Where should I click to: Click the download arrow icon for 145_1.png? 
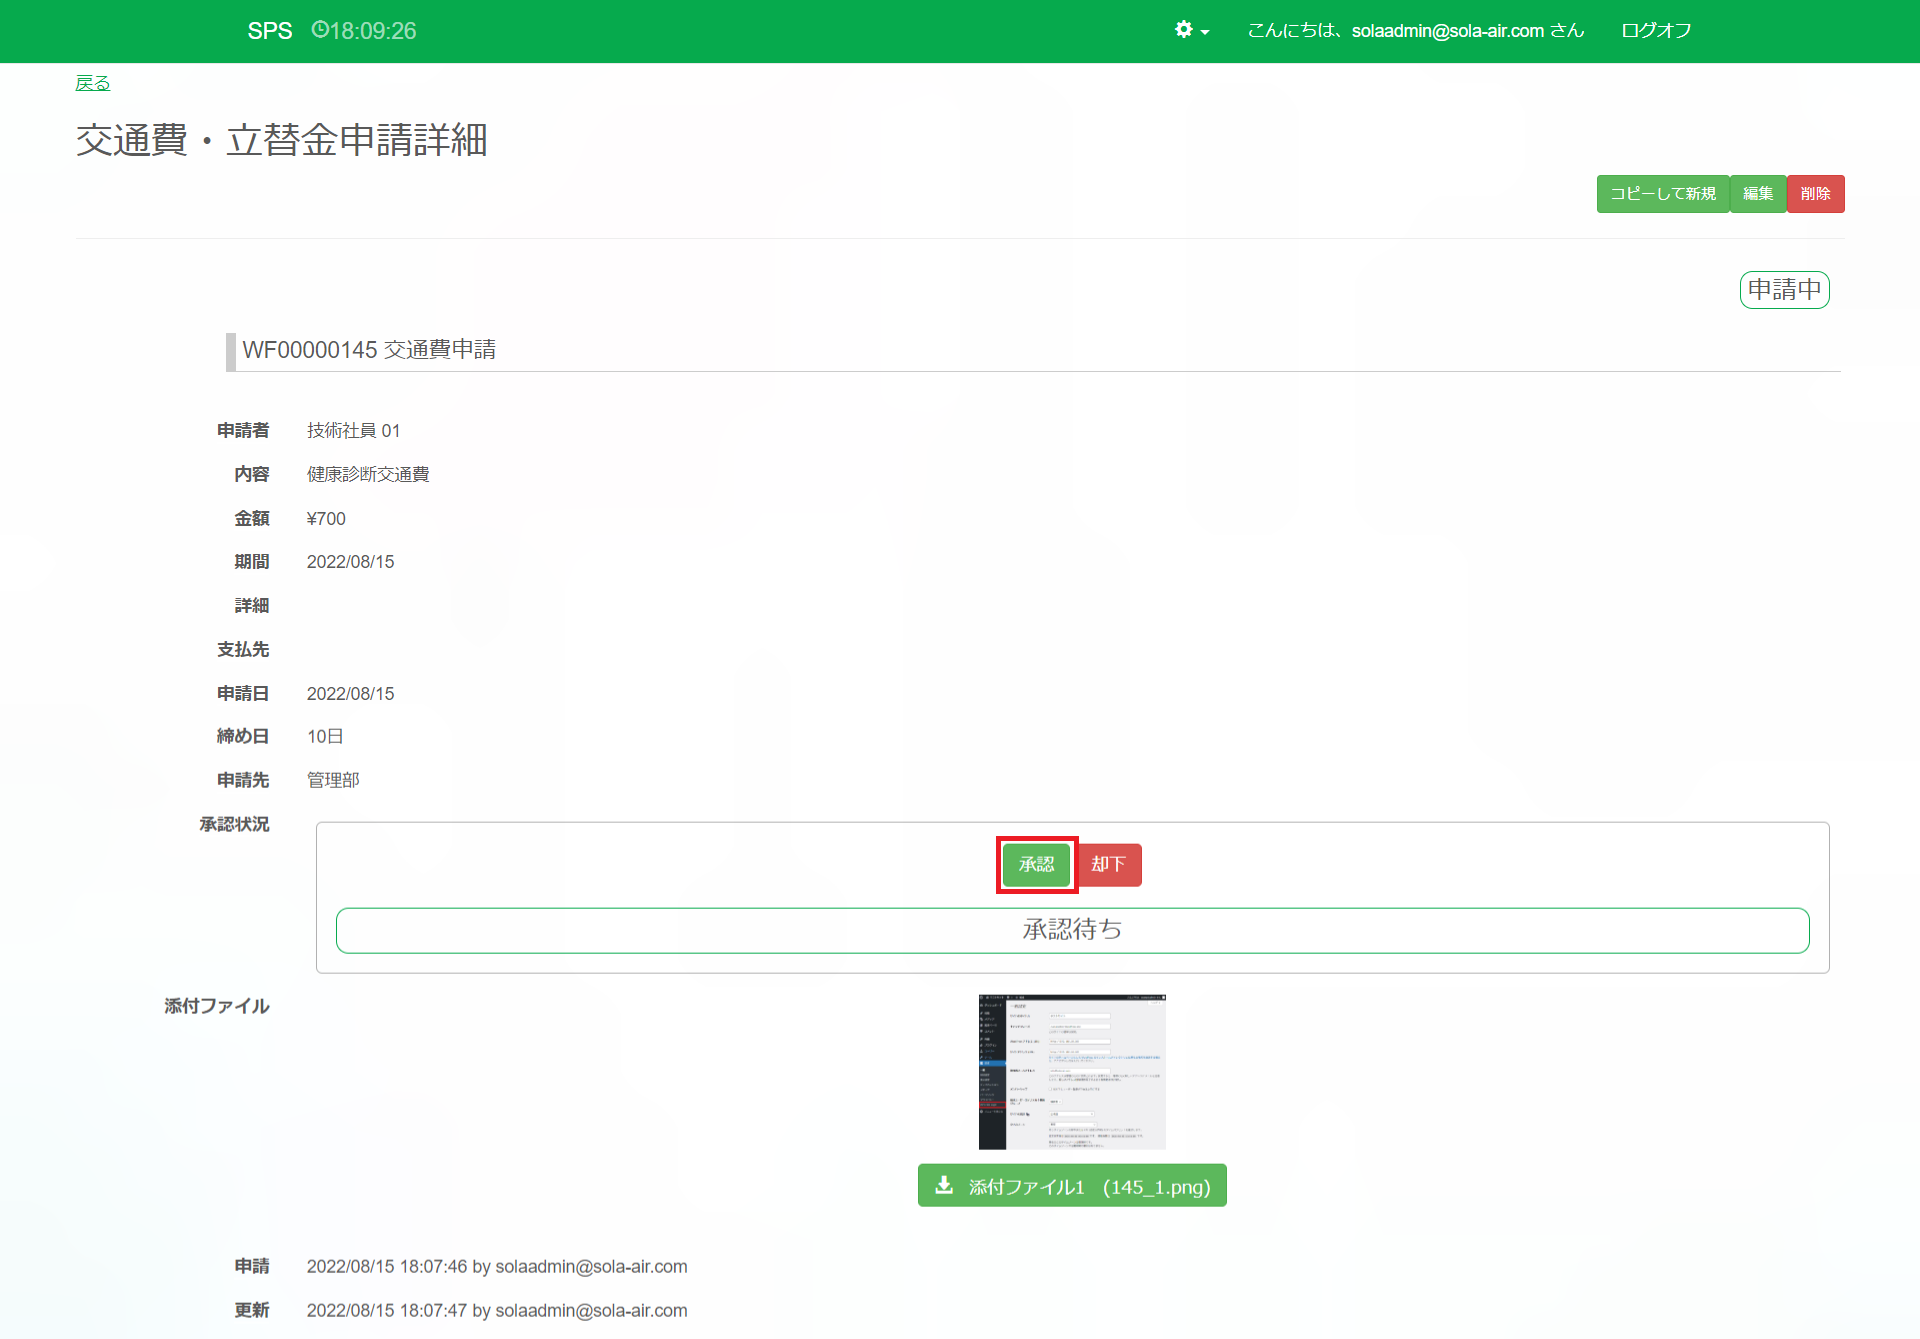(944, 1185)
